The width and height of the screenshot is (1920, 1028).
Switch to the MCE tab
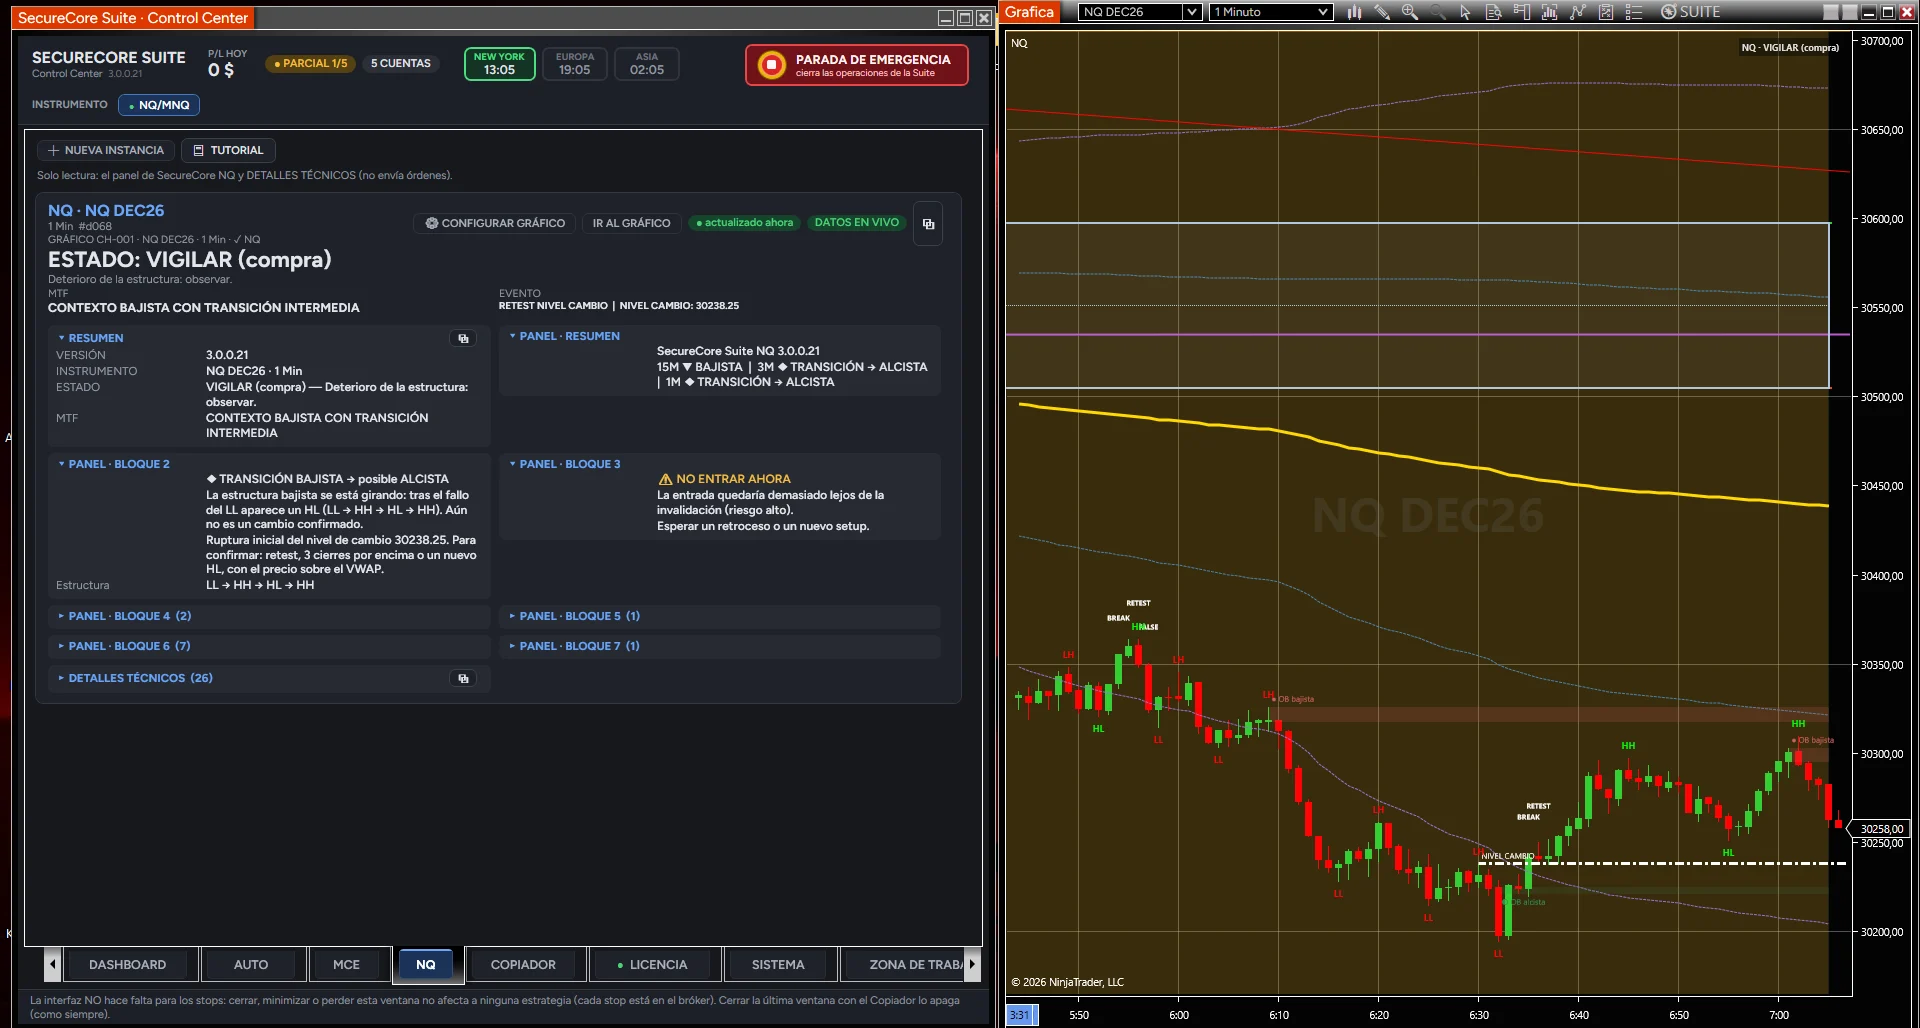346,965
